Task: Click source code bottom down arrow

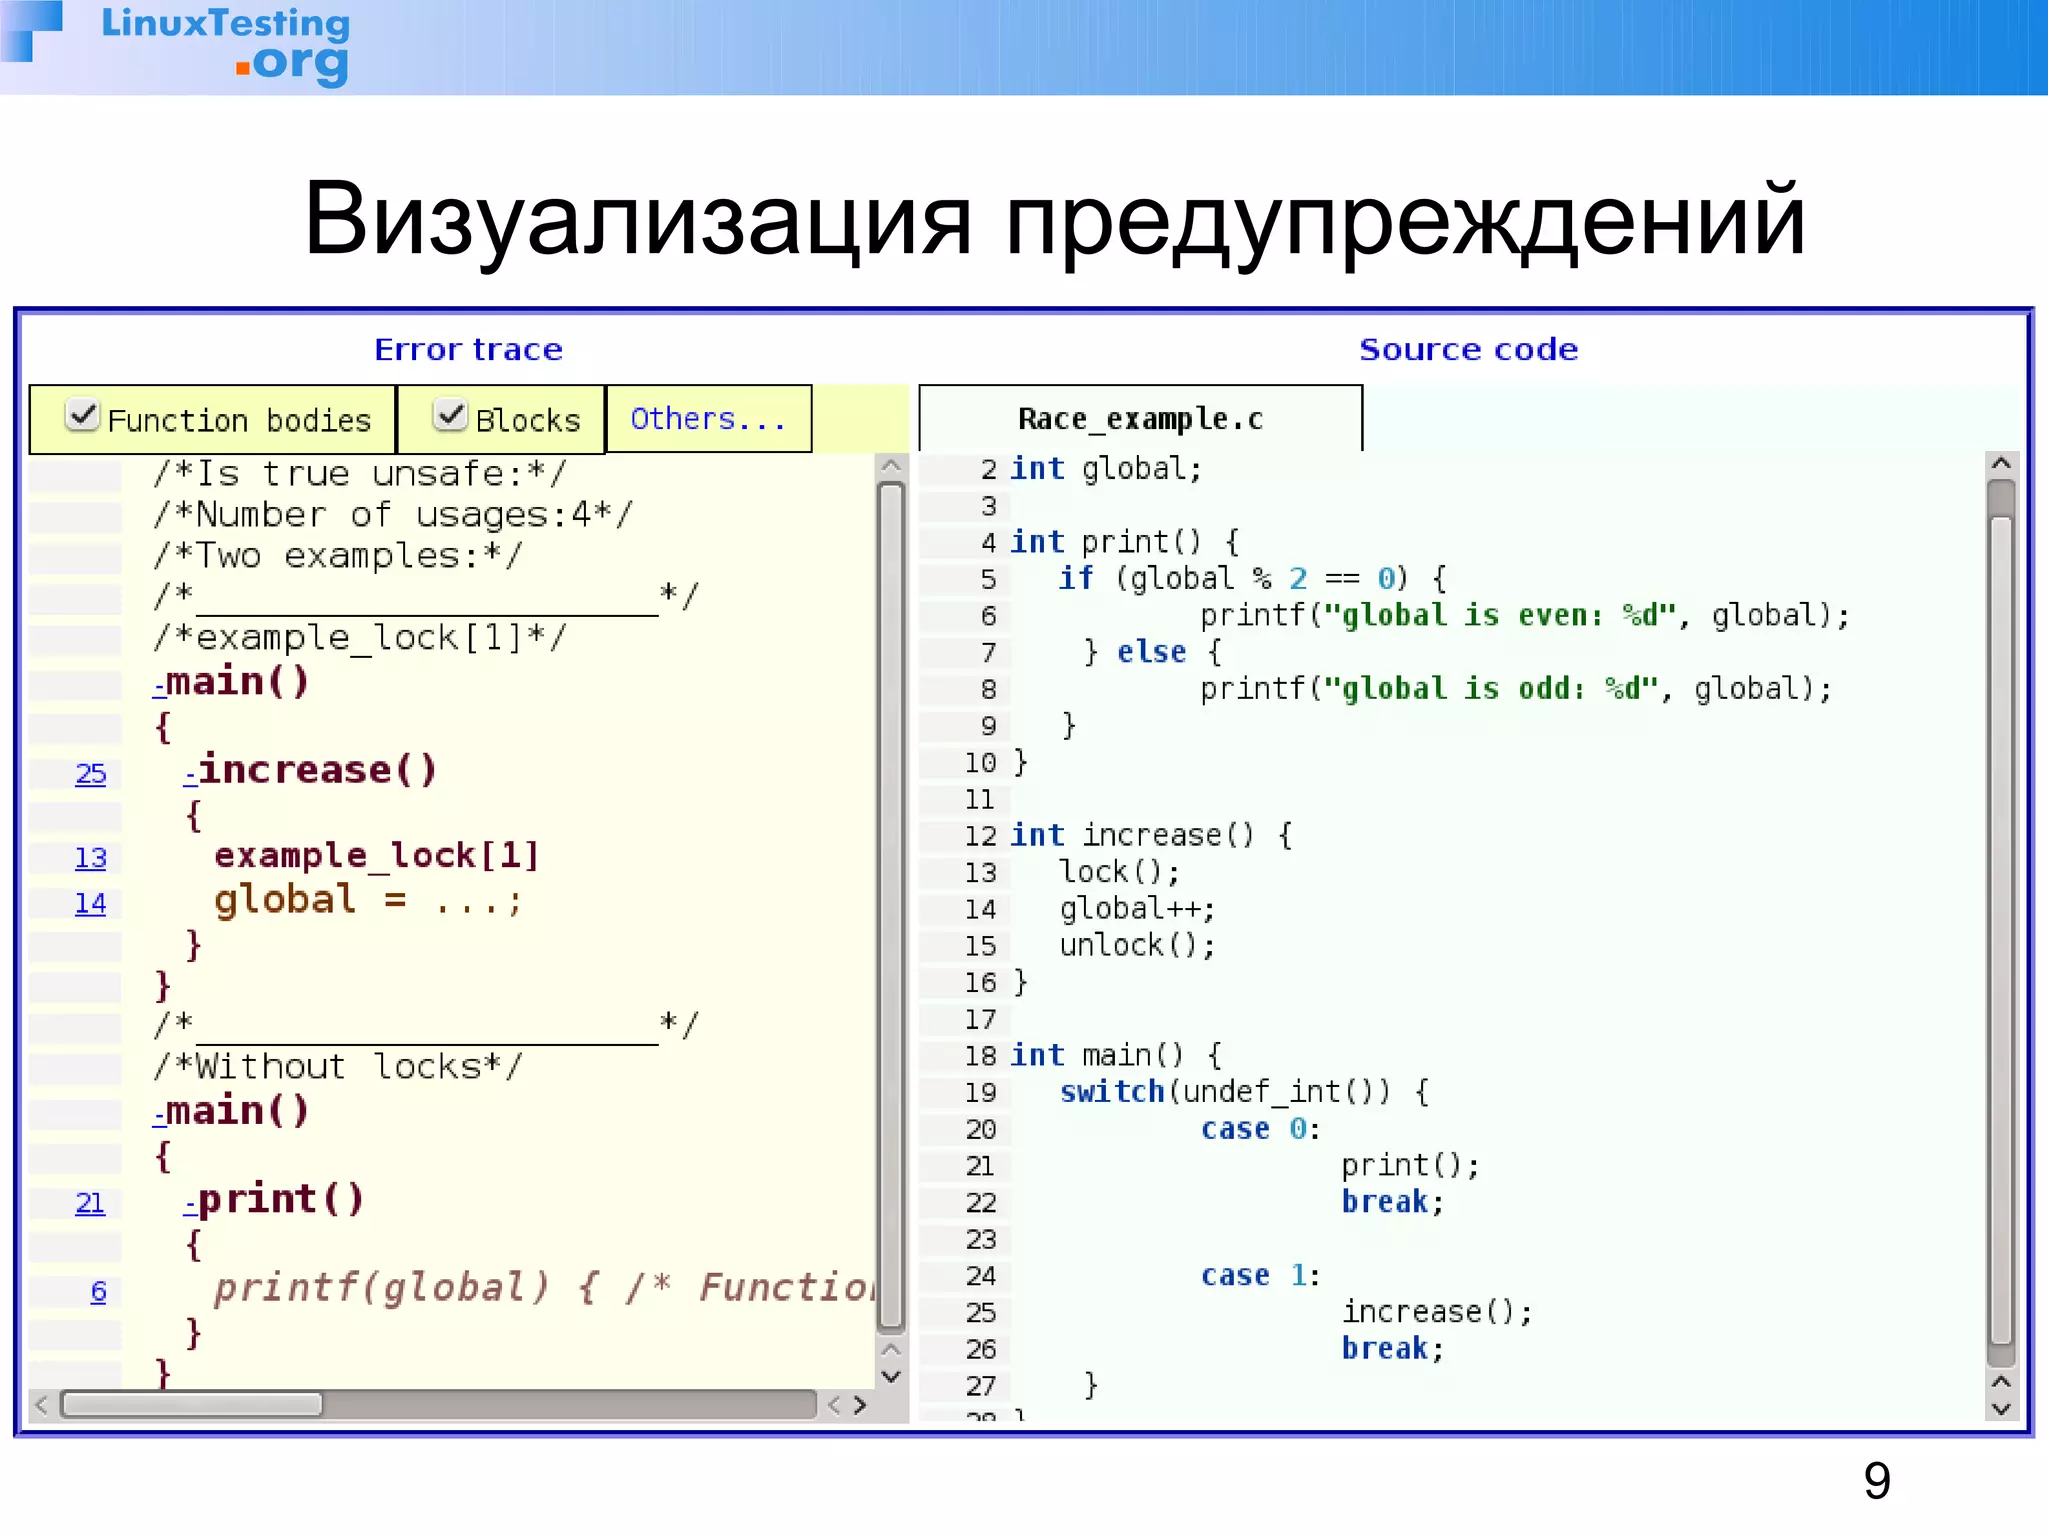Action: tap(2001, 1409)
